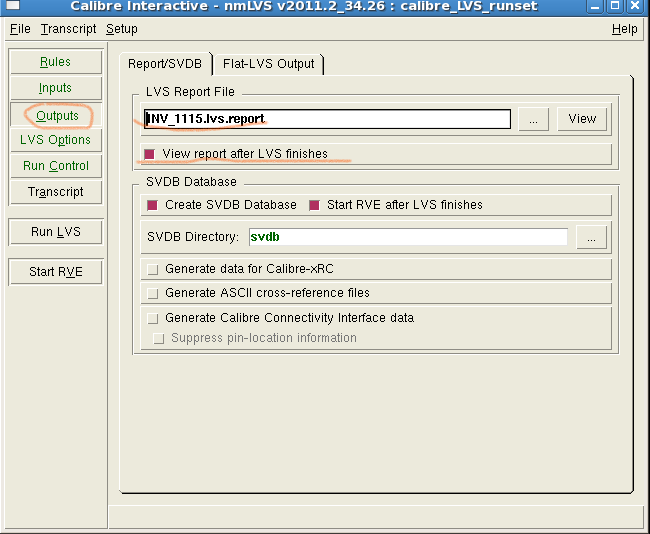The width and height of the screenshot is (650, 534).
Task: Maximize the Calibre Interactive window
Action: pyautogui.click(x=615, y=6)
